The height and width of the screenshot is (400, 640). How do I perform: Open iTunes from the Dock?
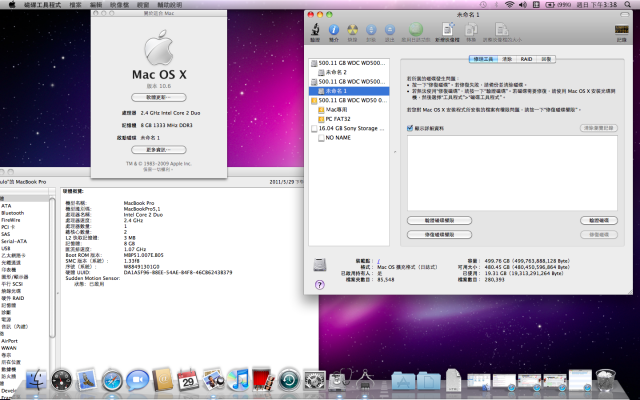pyautogui.click(x=238, y=379)
